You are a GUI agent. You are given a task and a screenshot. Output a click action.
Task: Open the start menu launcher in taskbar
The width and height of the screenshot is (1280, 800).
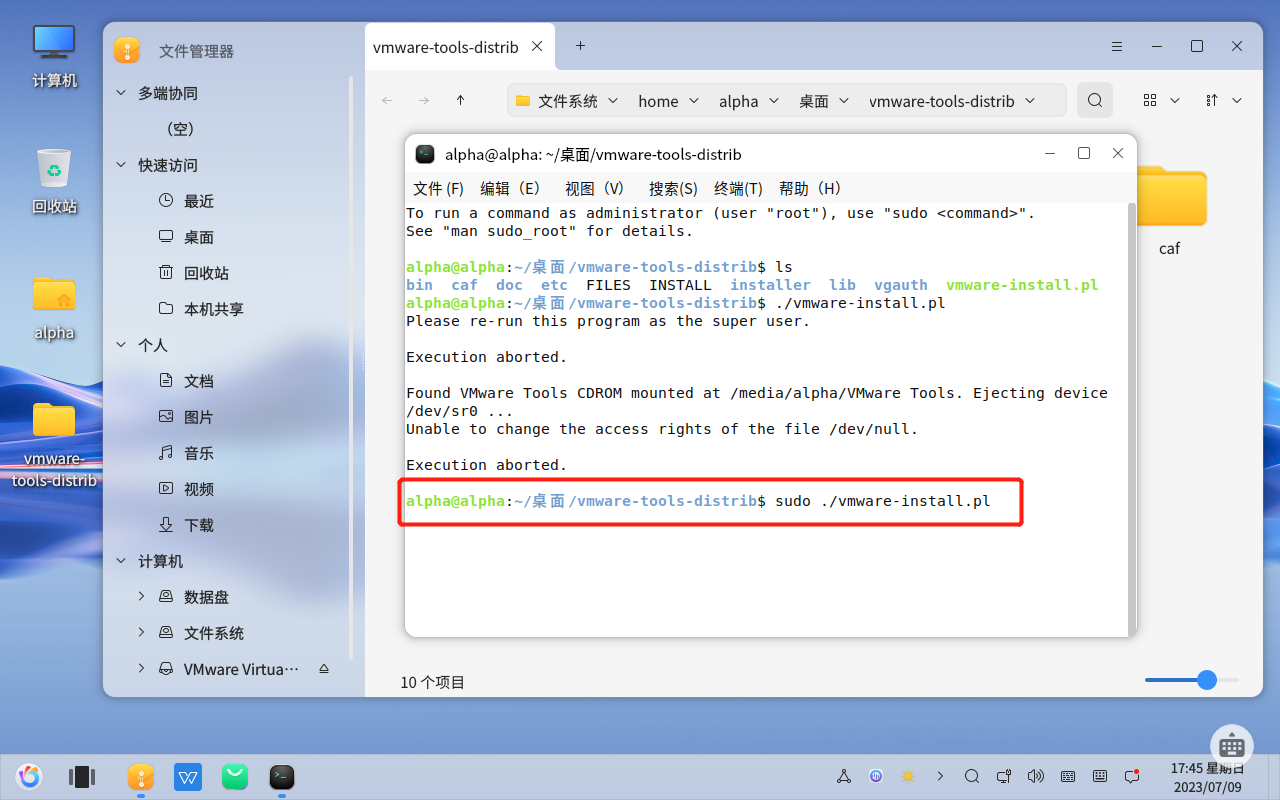[29, 776]
